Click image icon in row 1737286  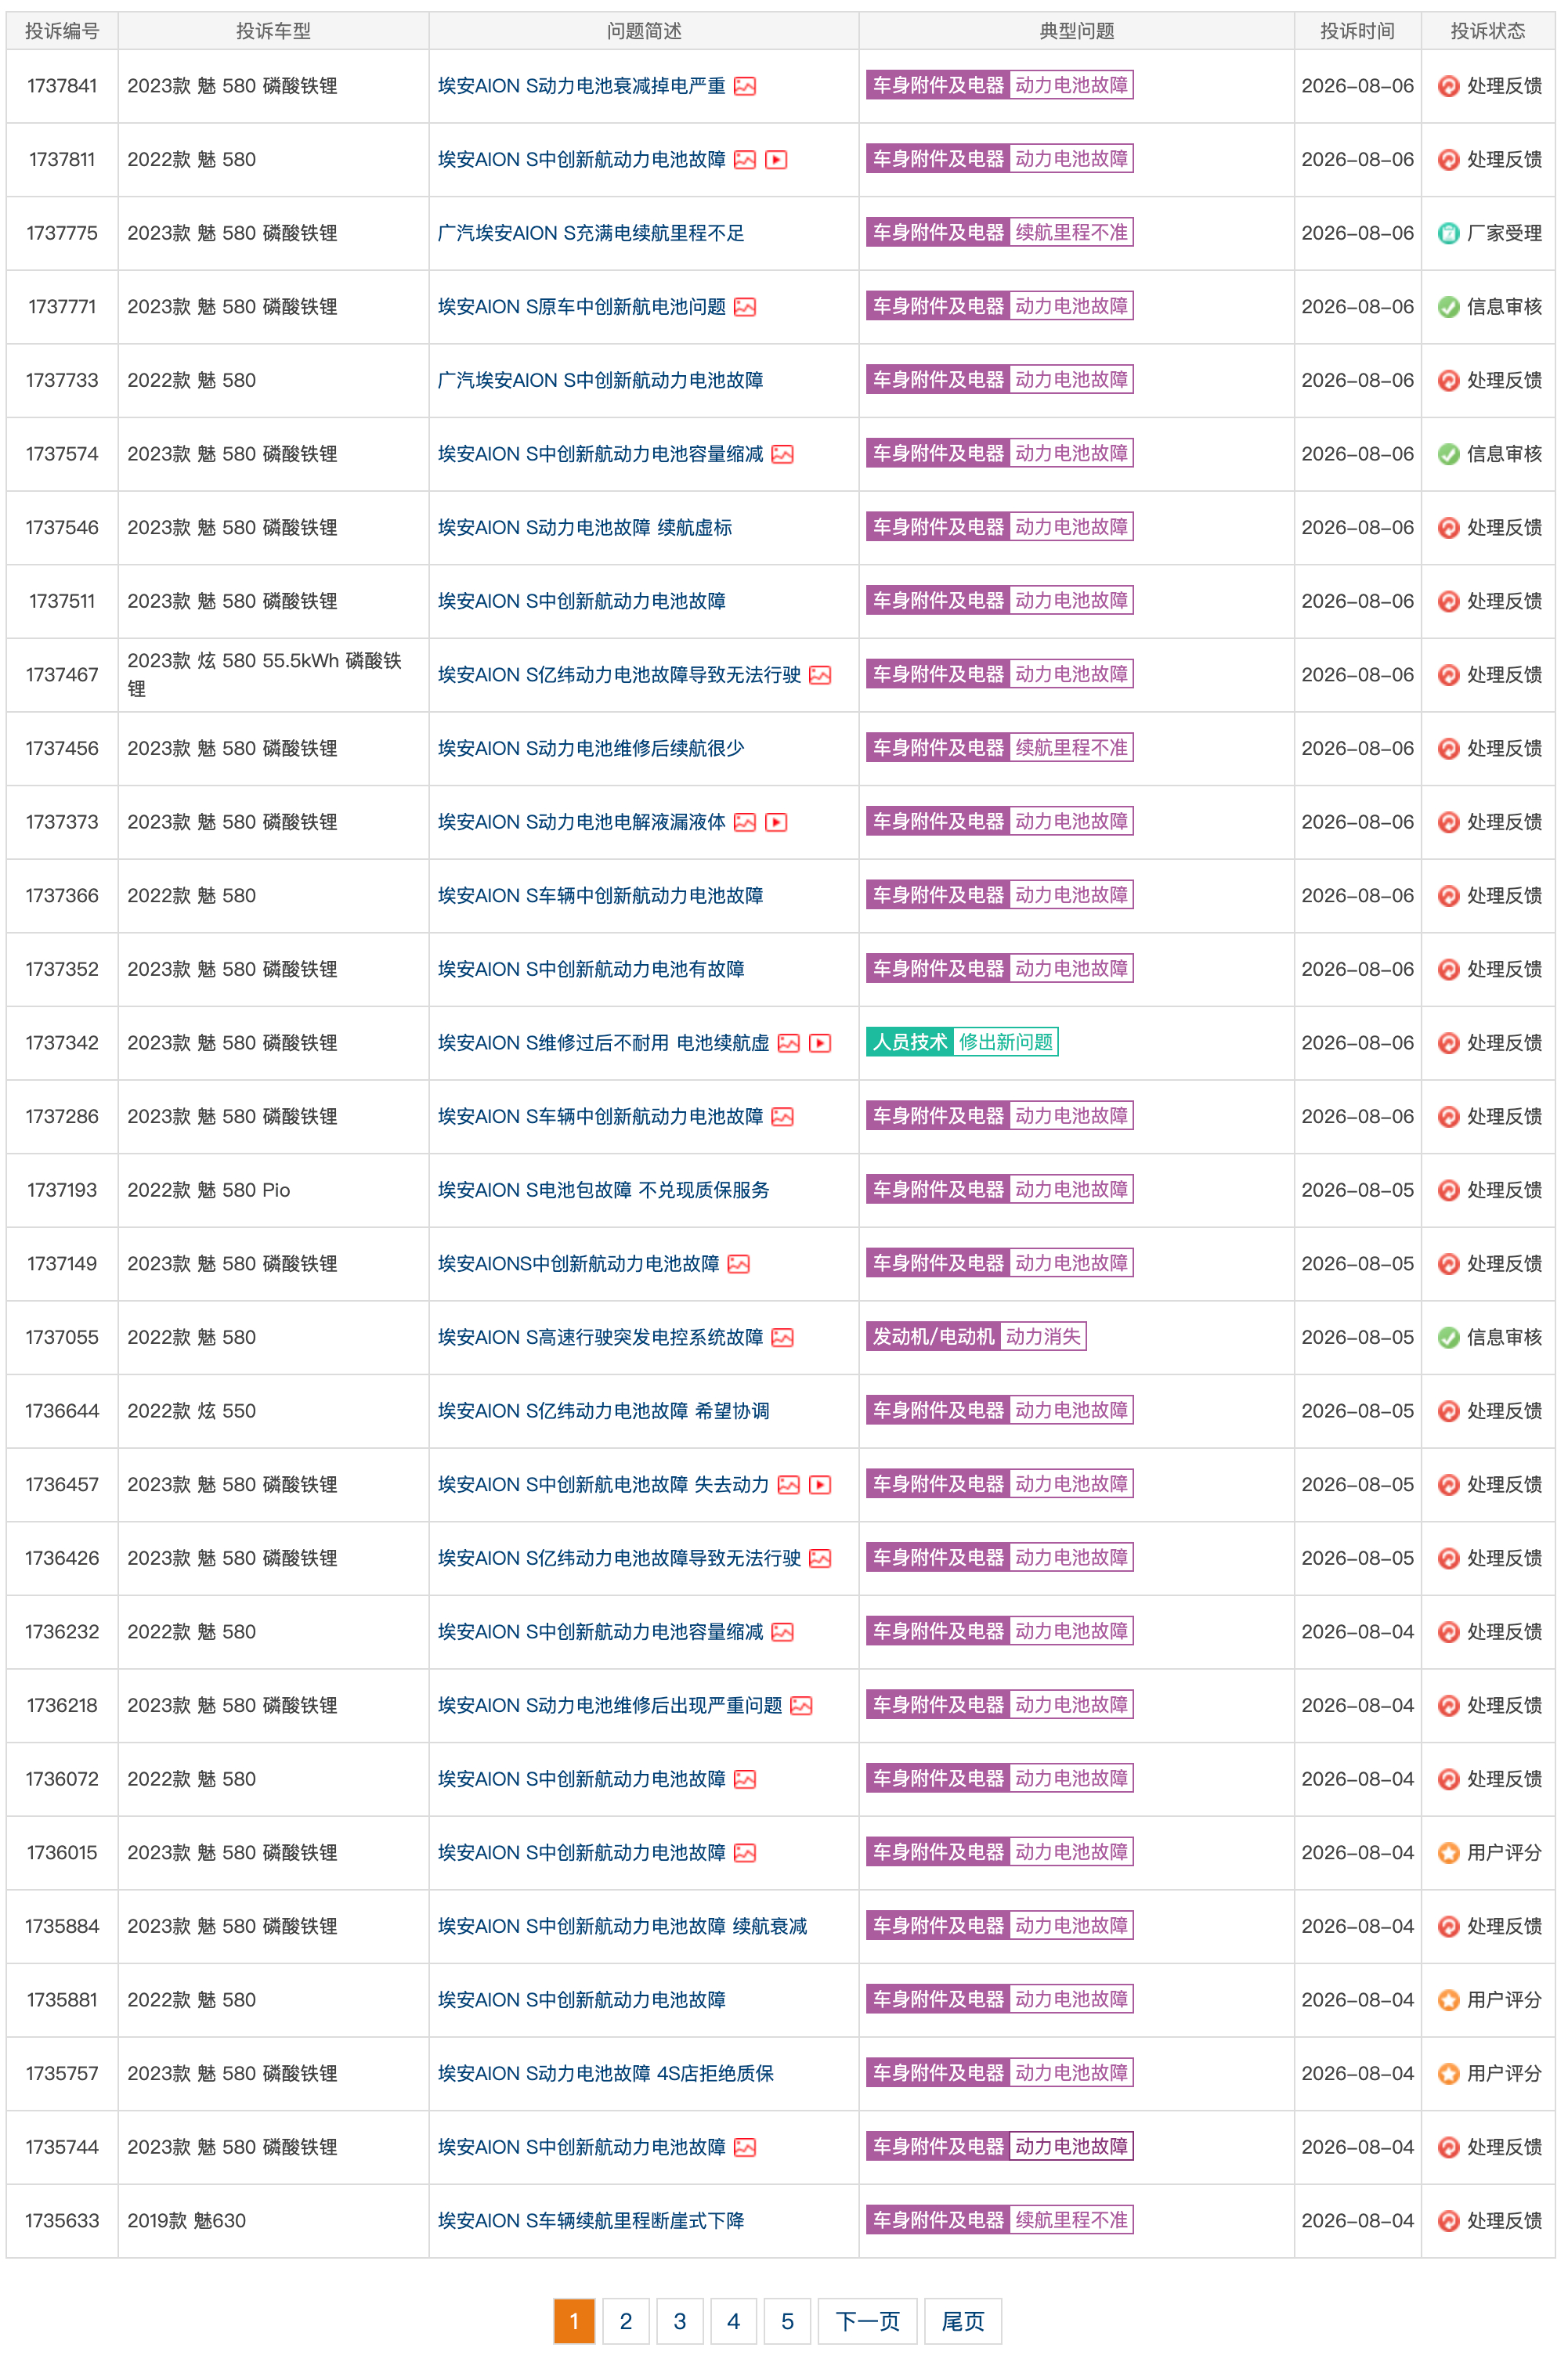pyautogui.click(x=783, y=1117)
